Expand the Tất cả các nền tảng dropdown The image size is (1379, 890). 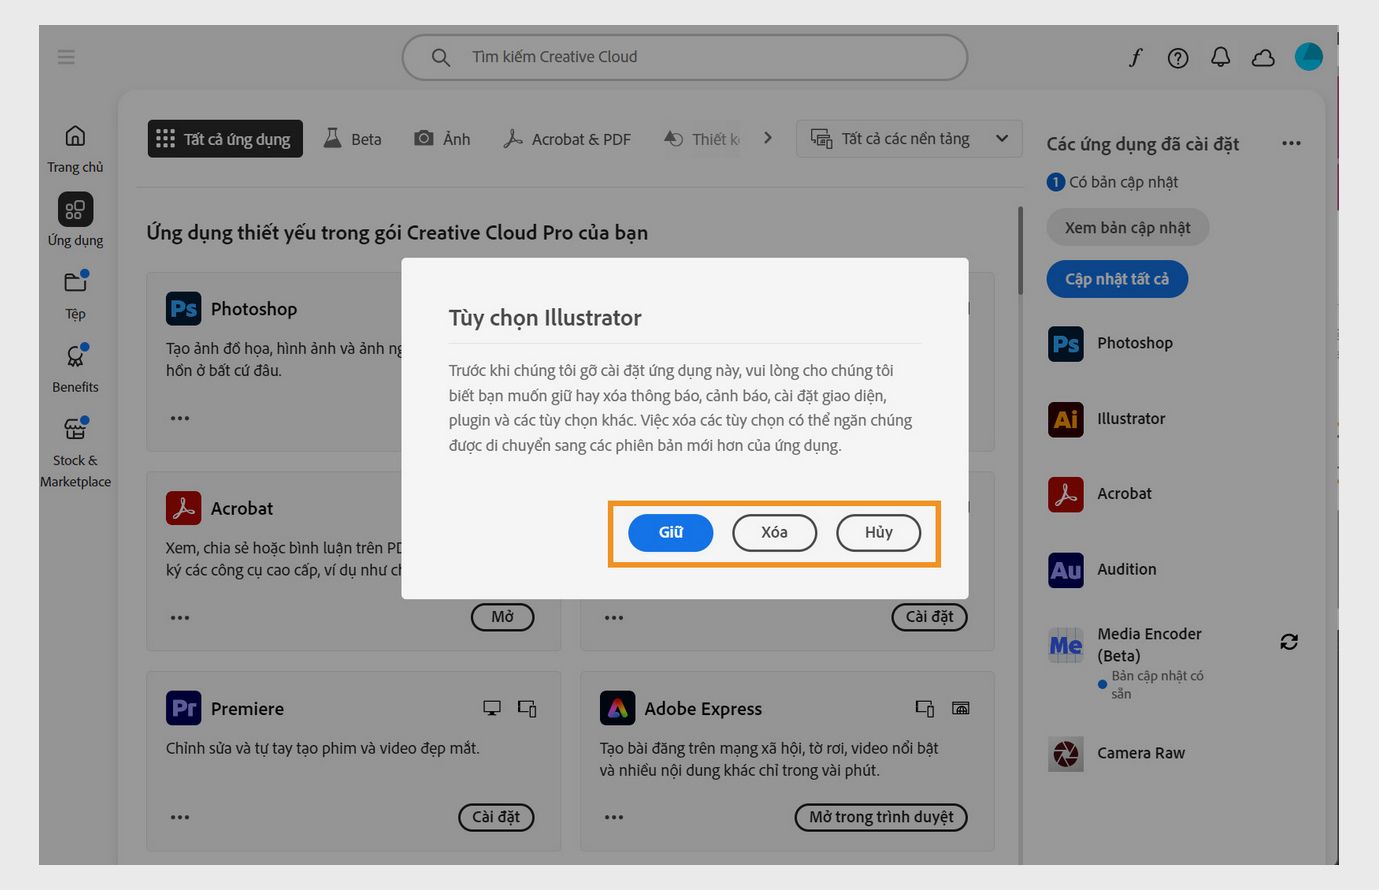909,139
